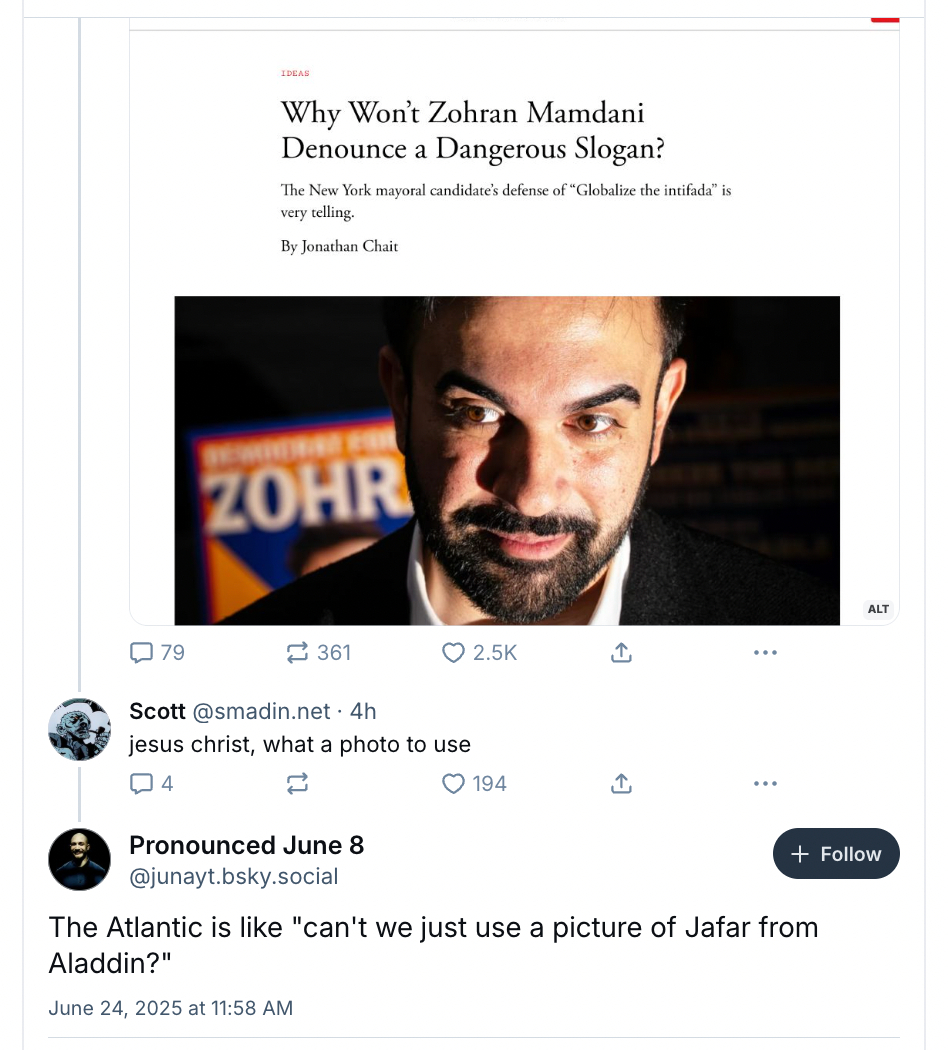The height and width of the screenshot is (1050, 948).
Task: Click Scott's display name
Action: [157, 711]
